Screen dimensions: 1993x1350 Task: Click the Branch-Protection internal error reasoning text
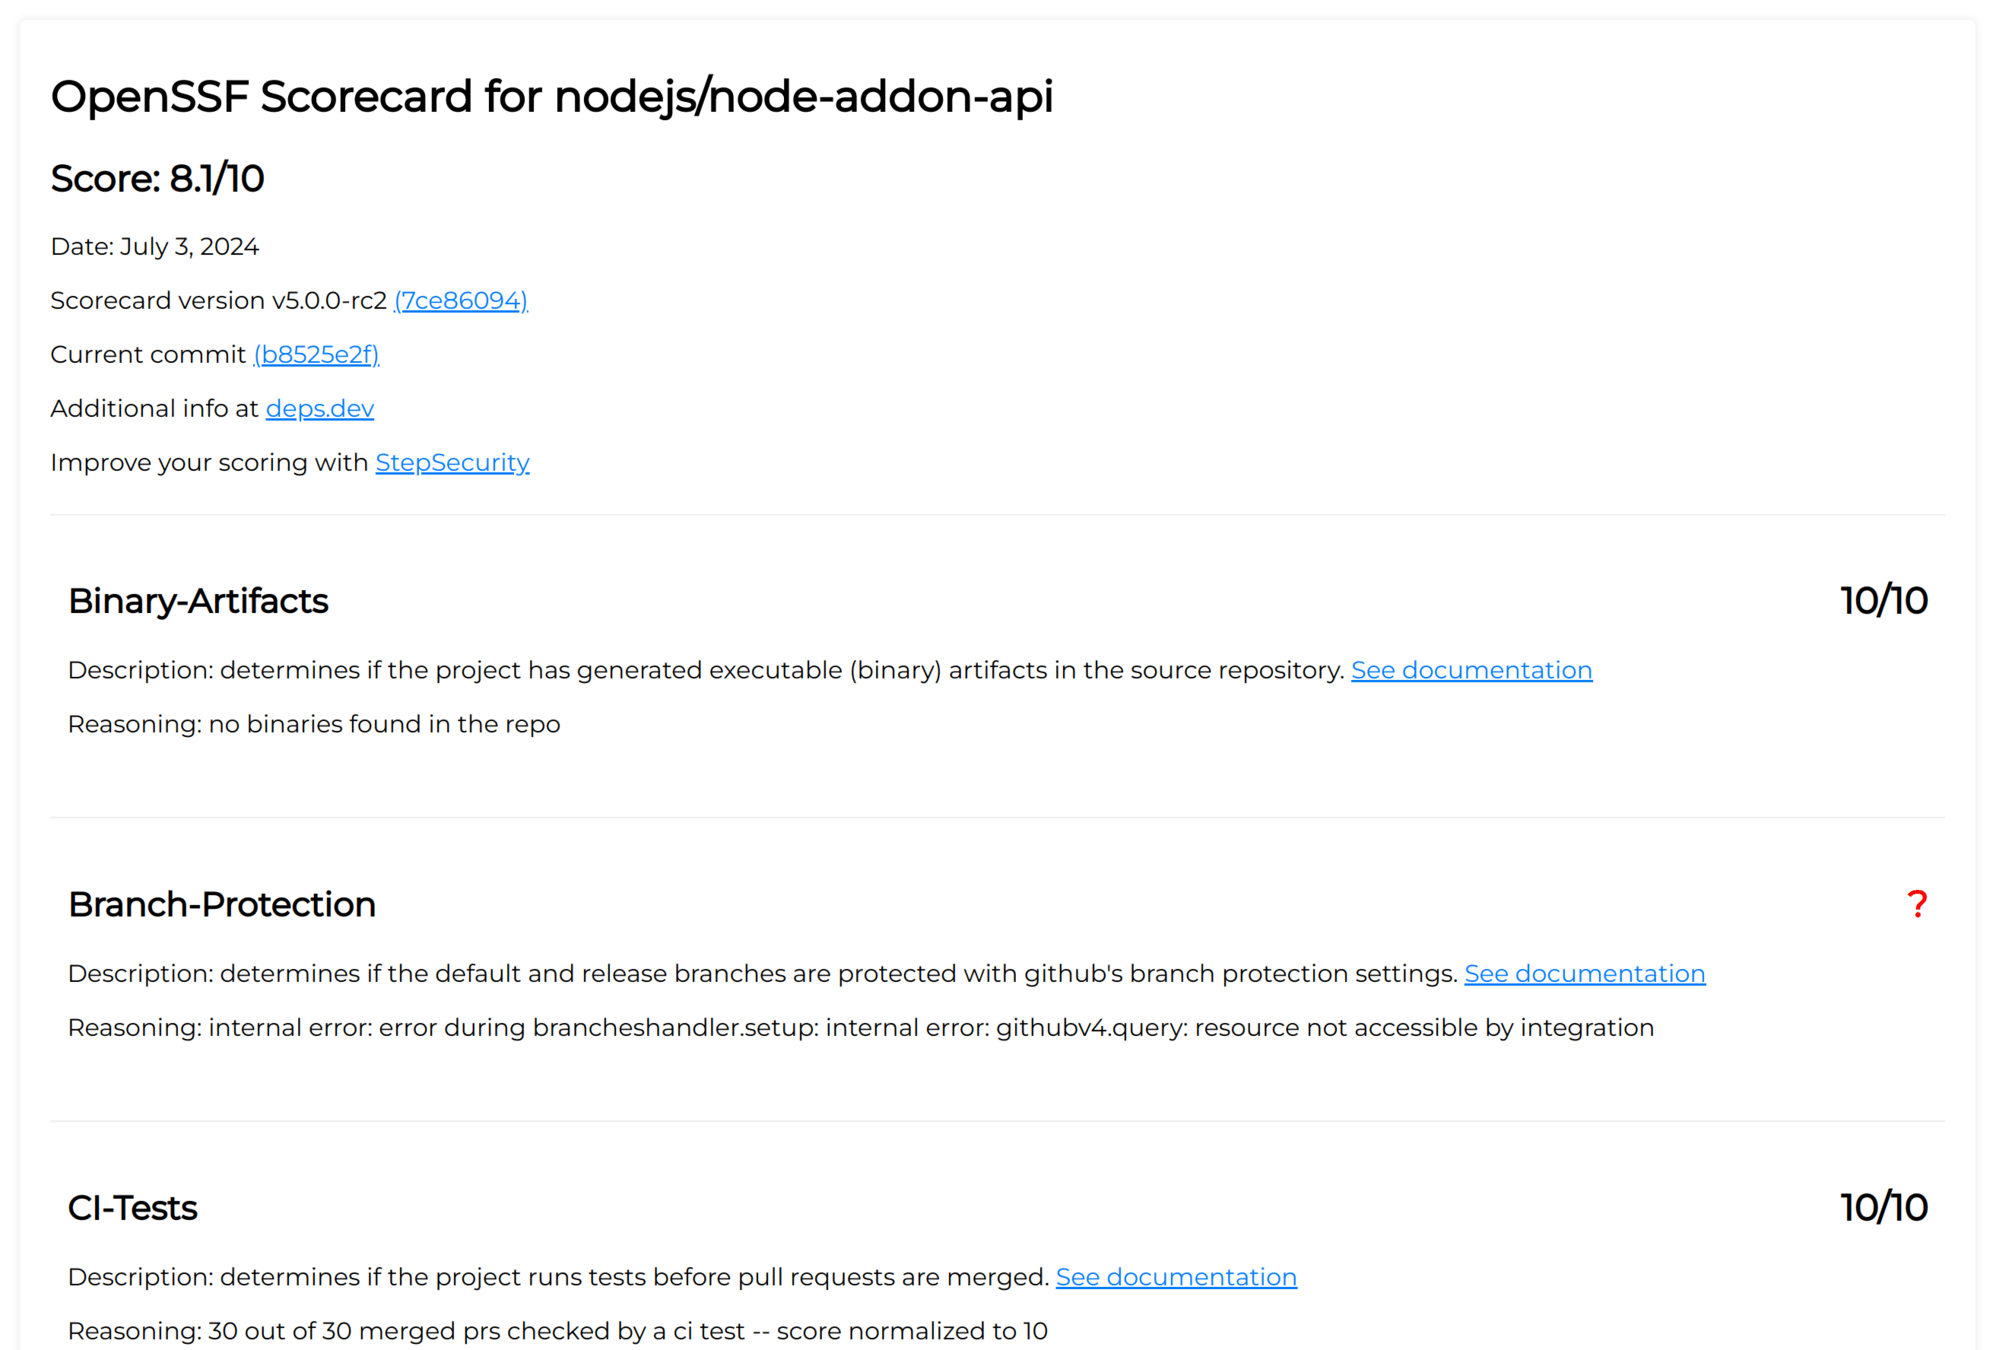(860, 1028)
